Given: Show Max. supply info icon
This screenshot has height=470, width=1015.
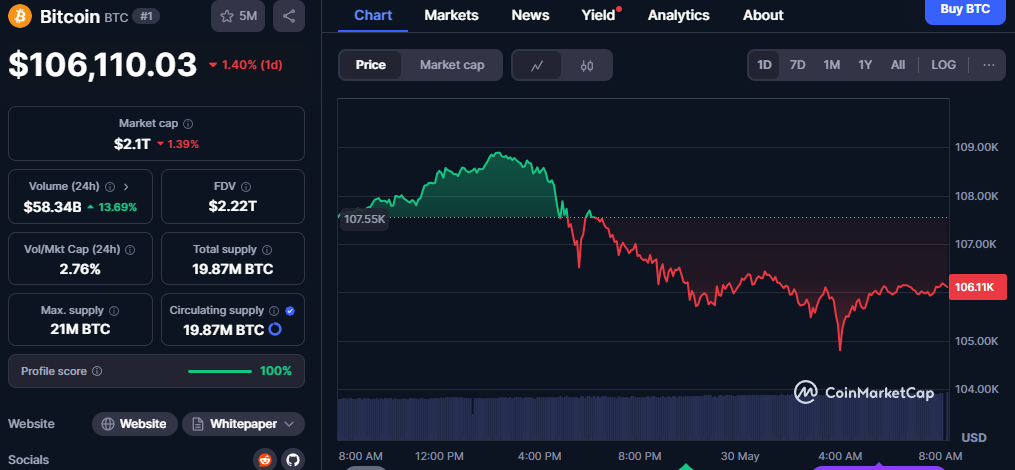Looking at the screenshot, I should pyautogui.click(x=114, y=311).
